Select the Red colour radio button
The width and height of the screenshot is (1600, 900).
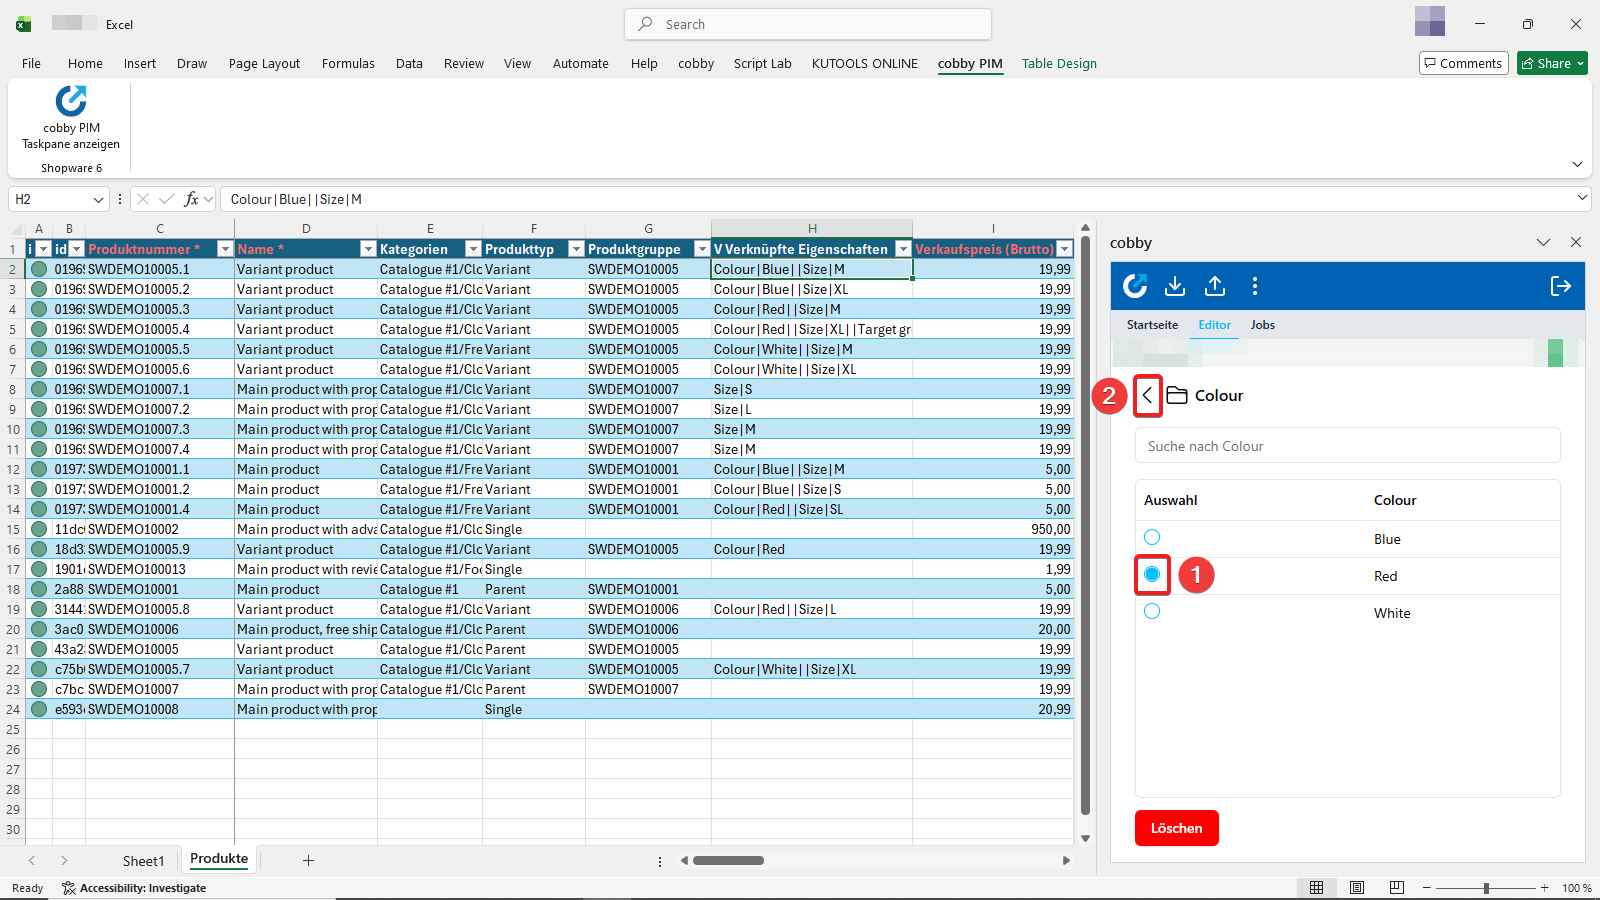point(1152,574)
